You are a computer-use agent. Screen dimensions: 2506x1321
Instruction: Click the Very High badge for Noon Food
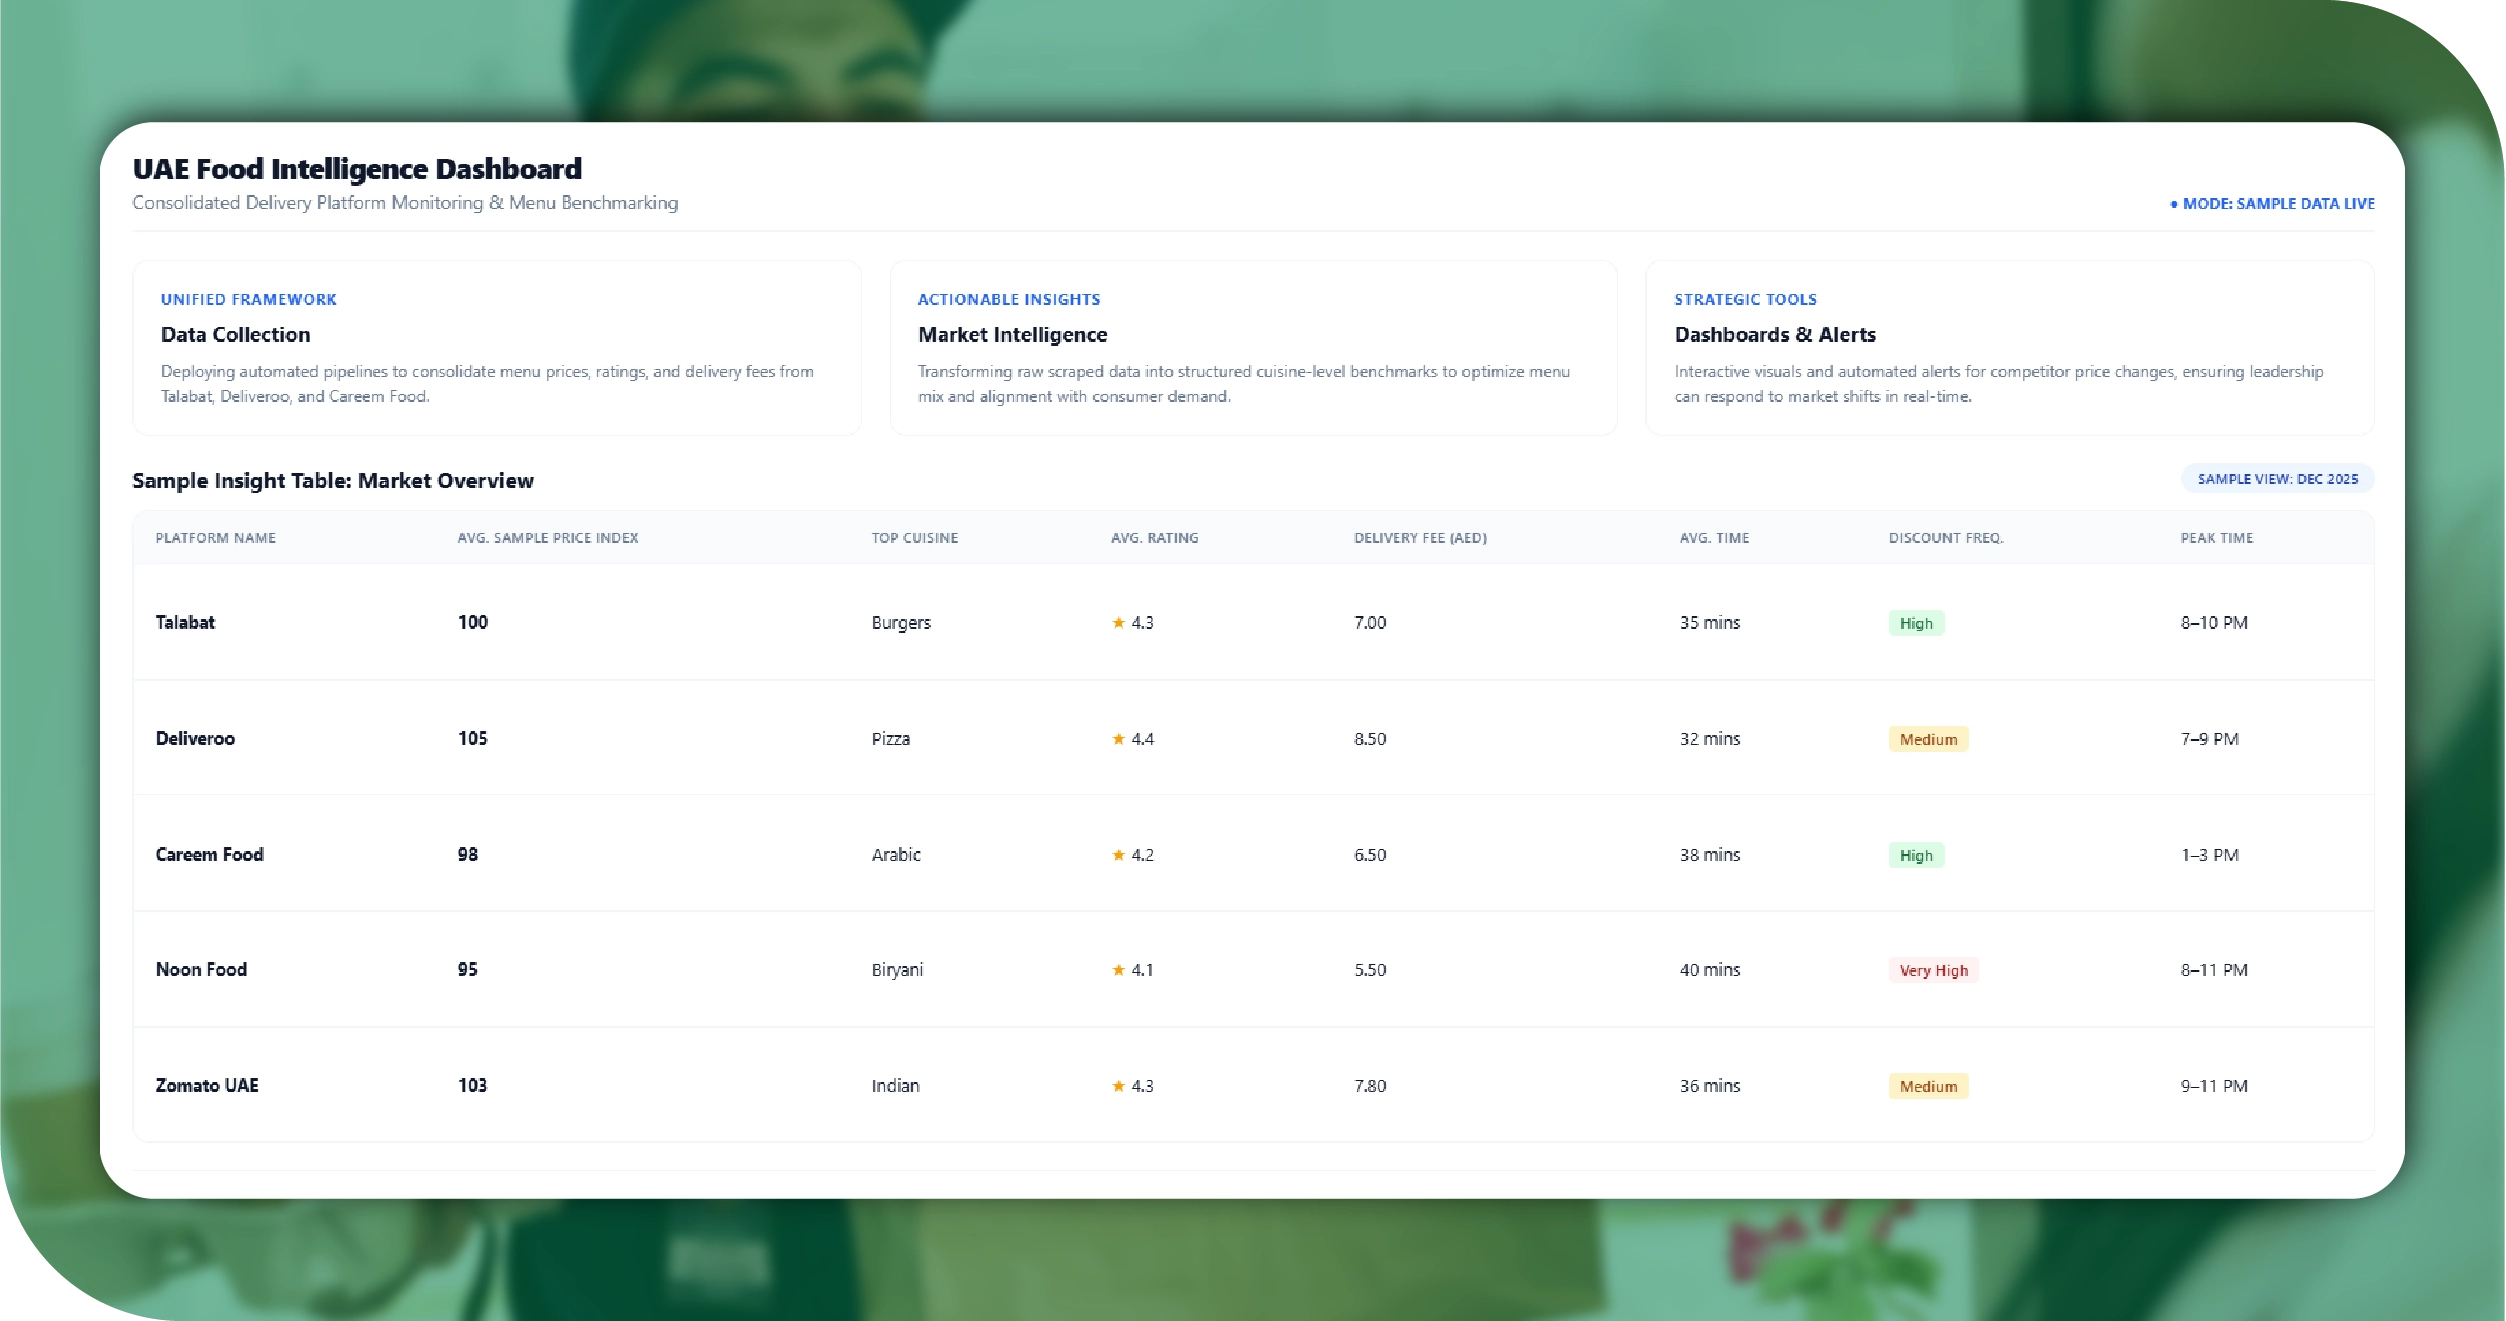[1933, 970]
